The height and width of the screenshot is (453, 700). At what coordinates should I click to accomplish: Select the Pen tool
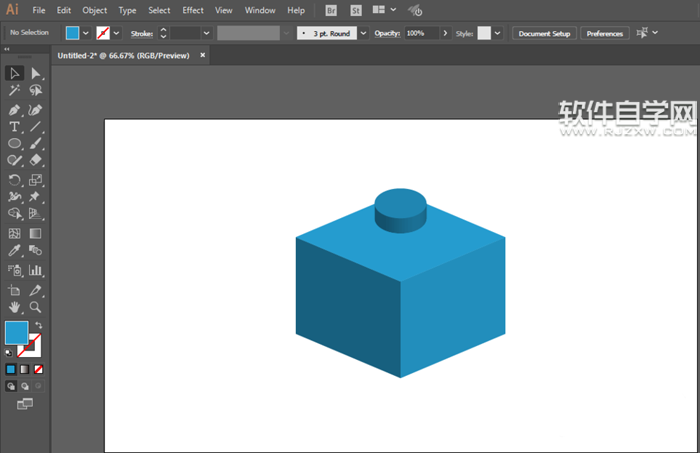(15, 109)
